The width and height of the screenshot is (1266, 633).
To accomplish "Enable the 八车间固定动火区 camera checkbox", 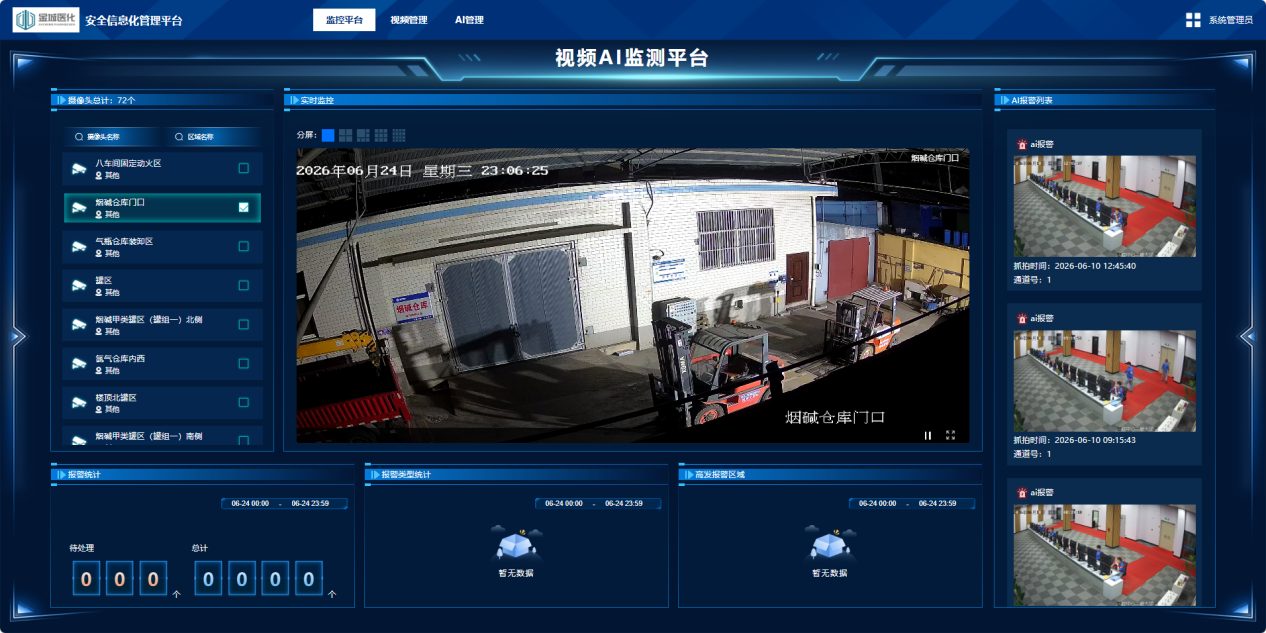I will tap(243, 168).
